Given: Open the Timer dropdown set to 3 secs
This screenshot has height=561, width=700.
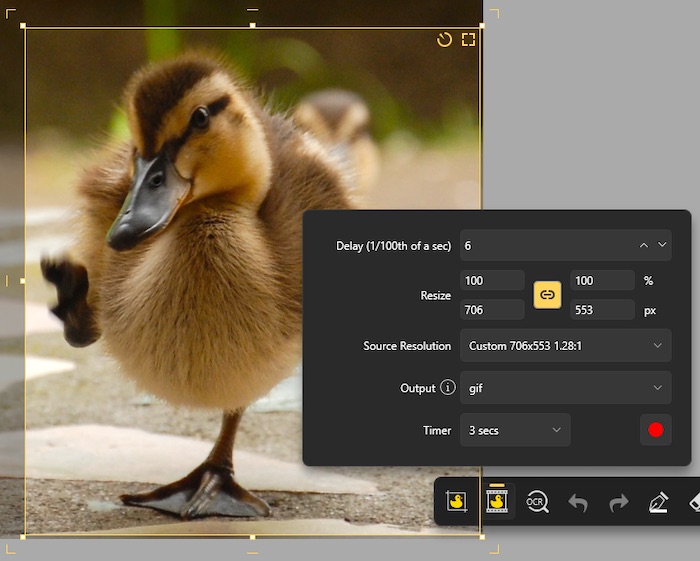Looking at the screenshot, I should click(515, 430).
